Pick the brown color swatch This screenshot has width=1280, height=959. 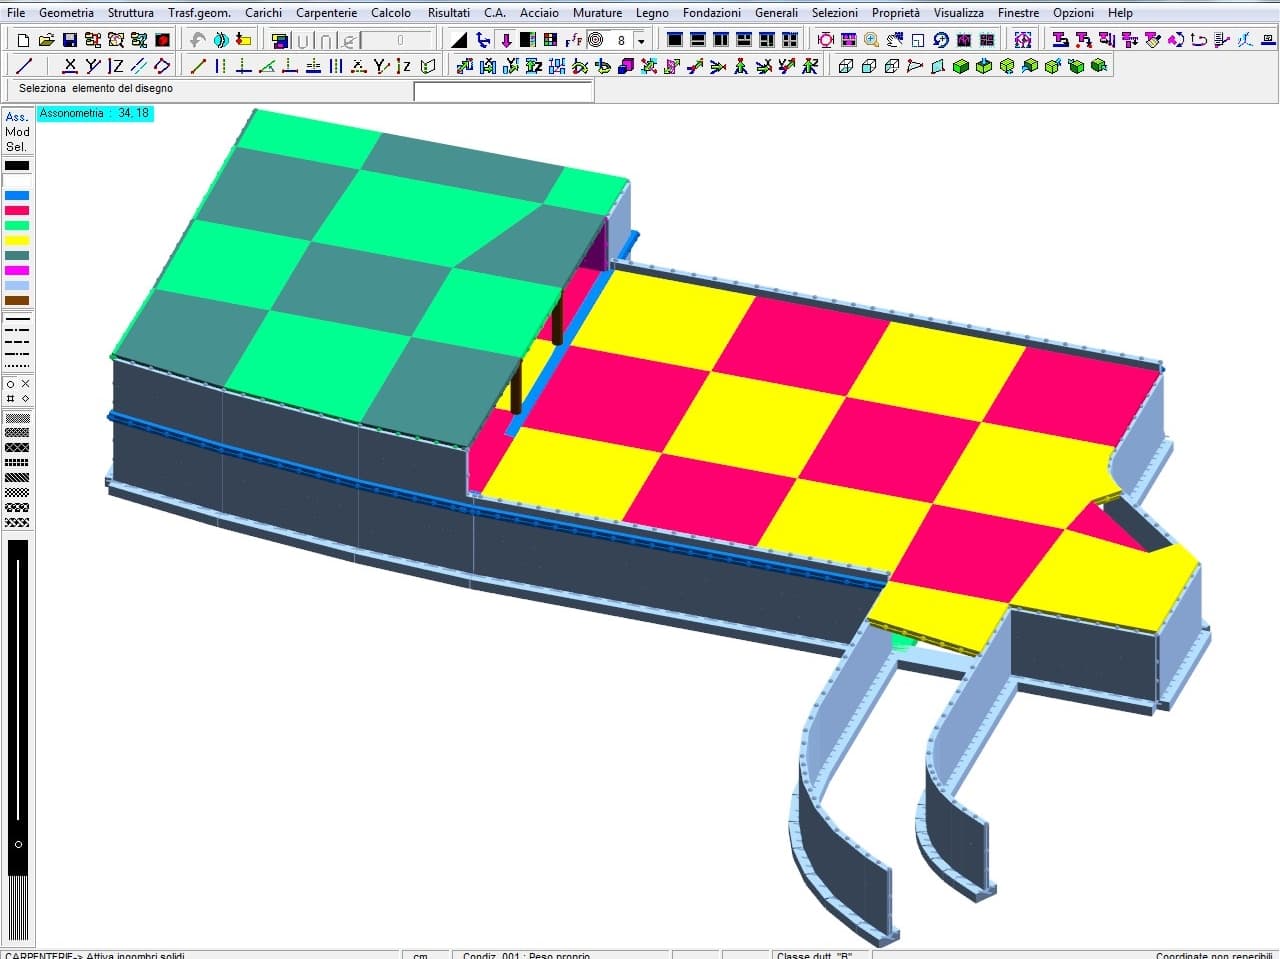(17, 301)
